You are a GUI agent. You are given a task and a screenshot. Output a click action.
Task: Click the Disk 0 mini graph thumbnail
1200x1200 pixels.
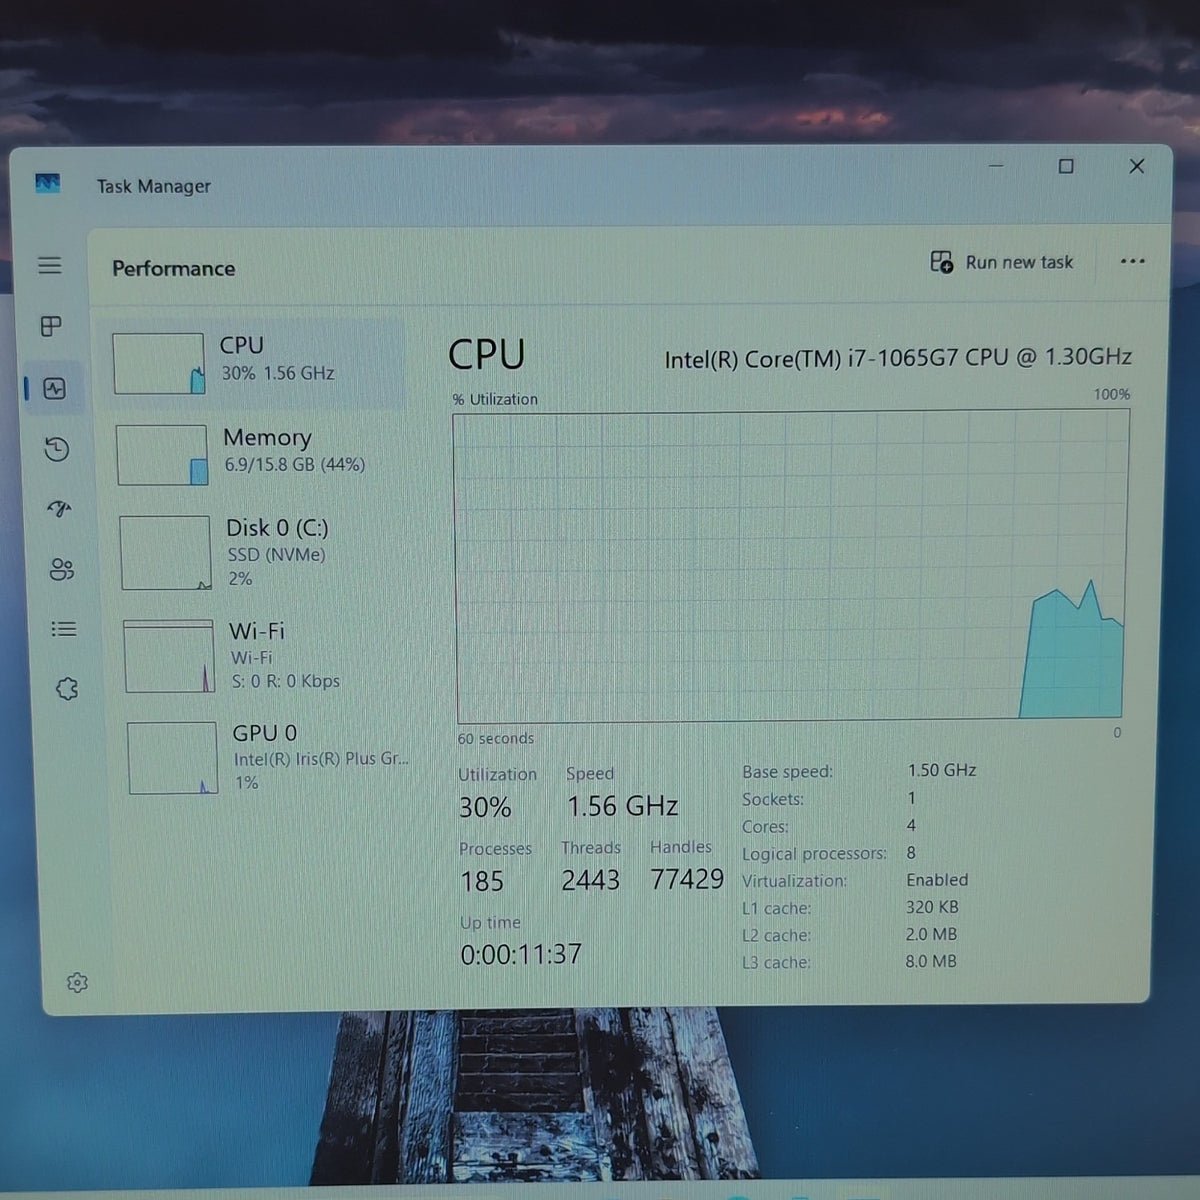click(x=166, y=553)
